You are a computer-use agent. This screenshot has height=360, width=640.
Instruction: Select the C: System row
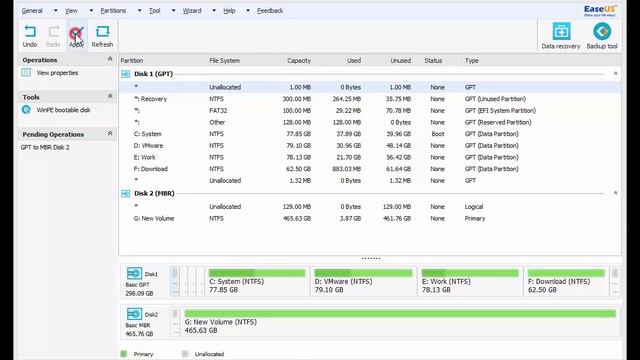[370, 134]
